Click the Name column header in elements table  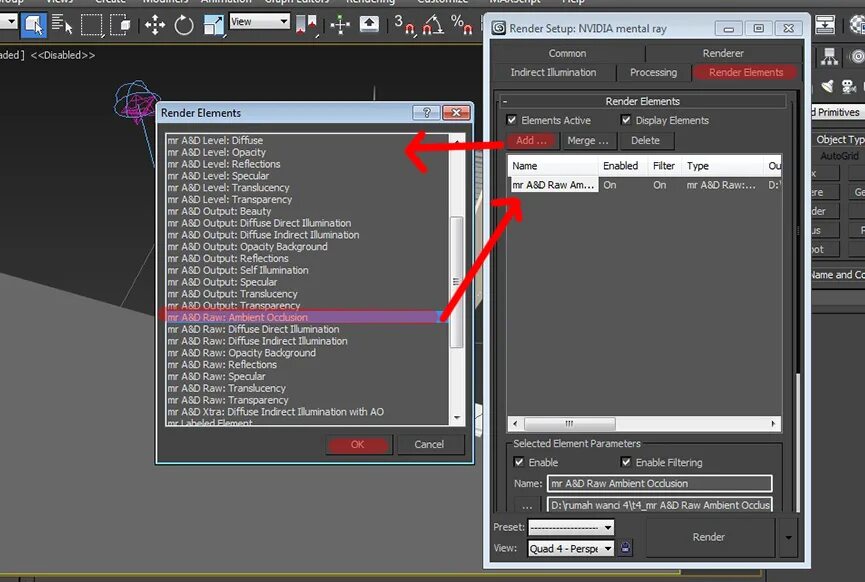tap(553, 166)
